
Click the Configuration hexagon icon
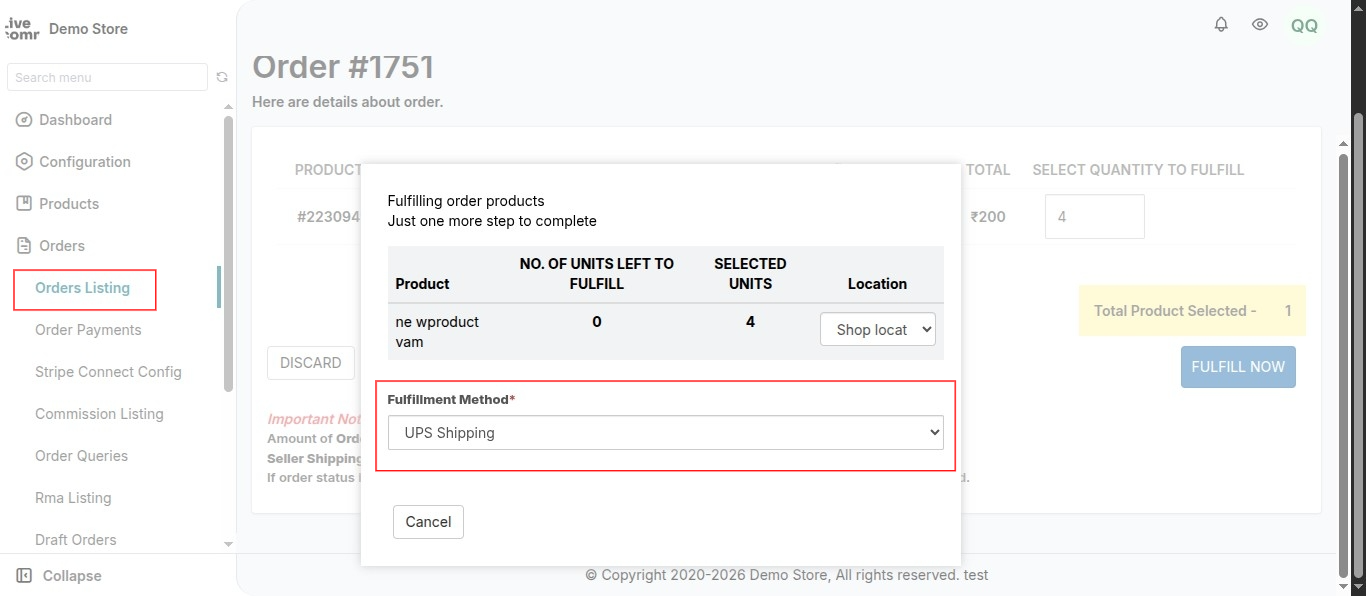point(24,162)
